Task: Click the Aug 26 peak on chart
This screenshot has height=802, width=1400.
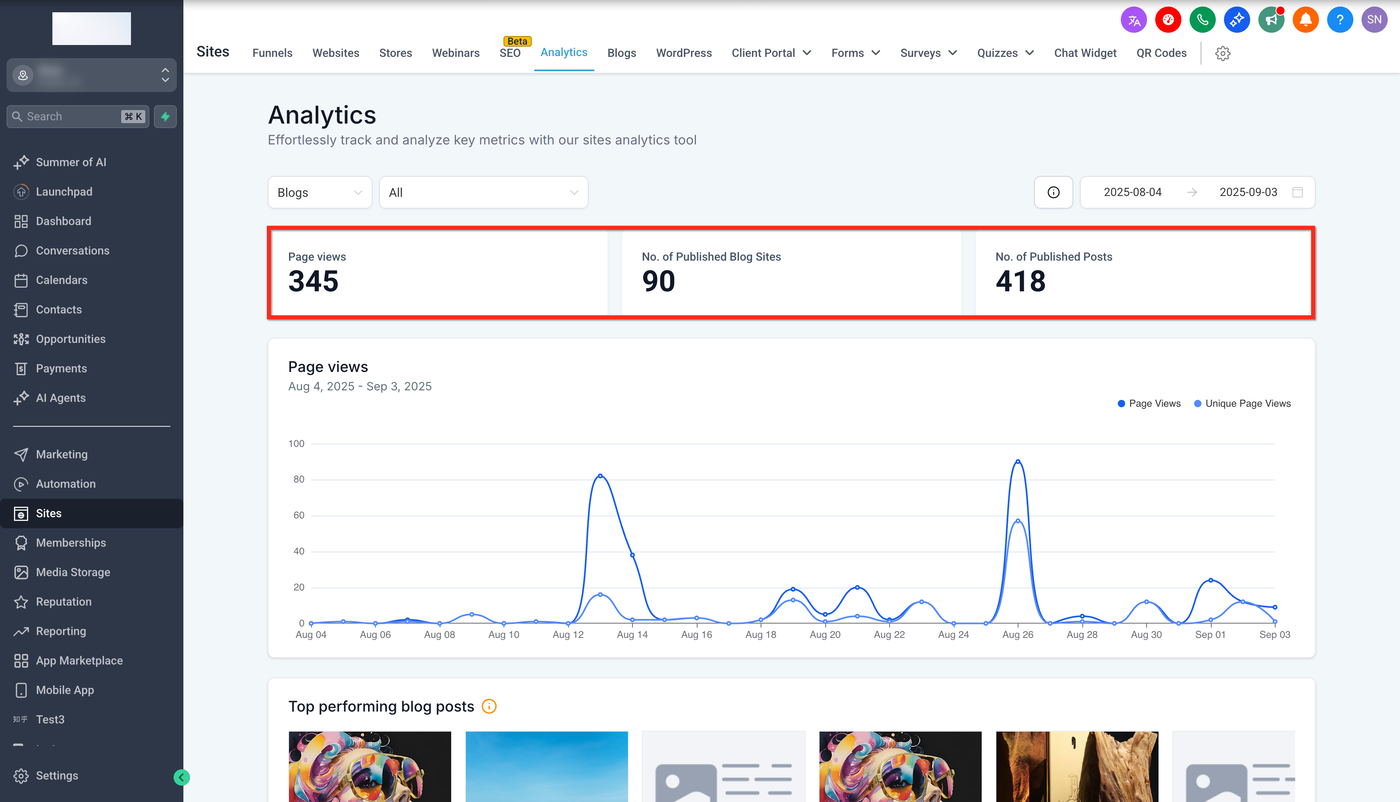Action: (1017, 461)
